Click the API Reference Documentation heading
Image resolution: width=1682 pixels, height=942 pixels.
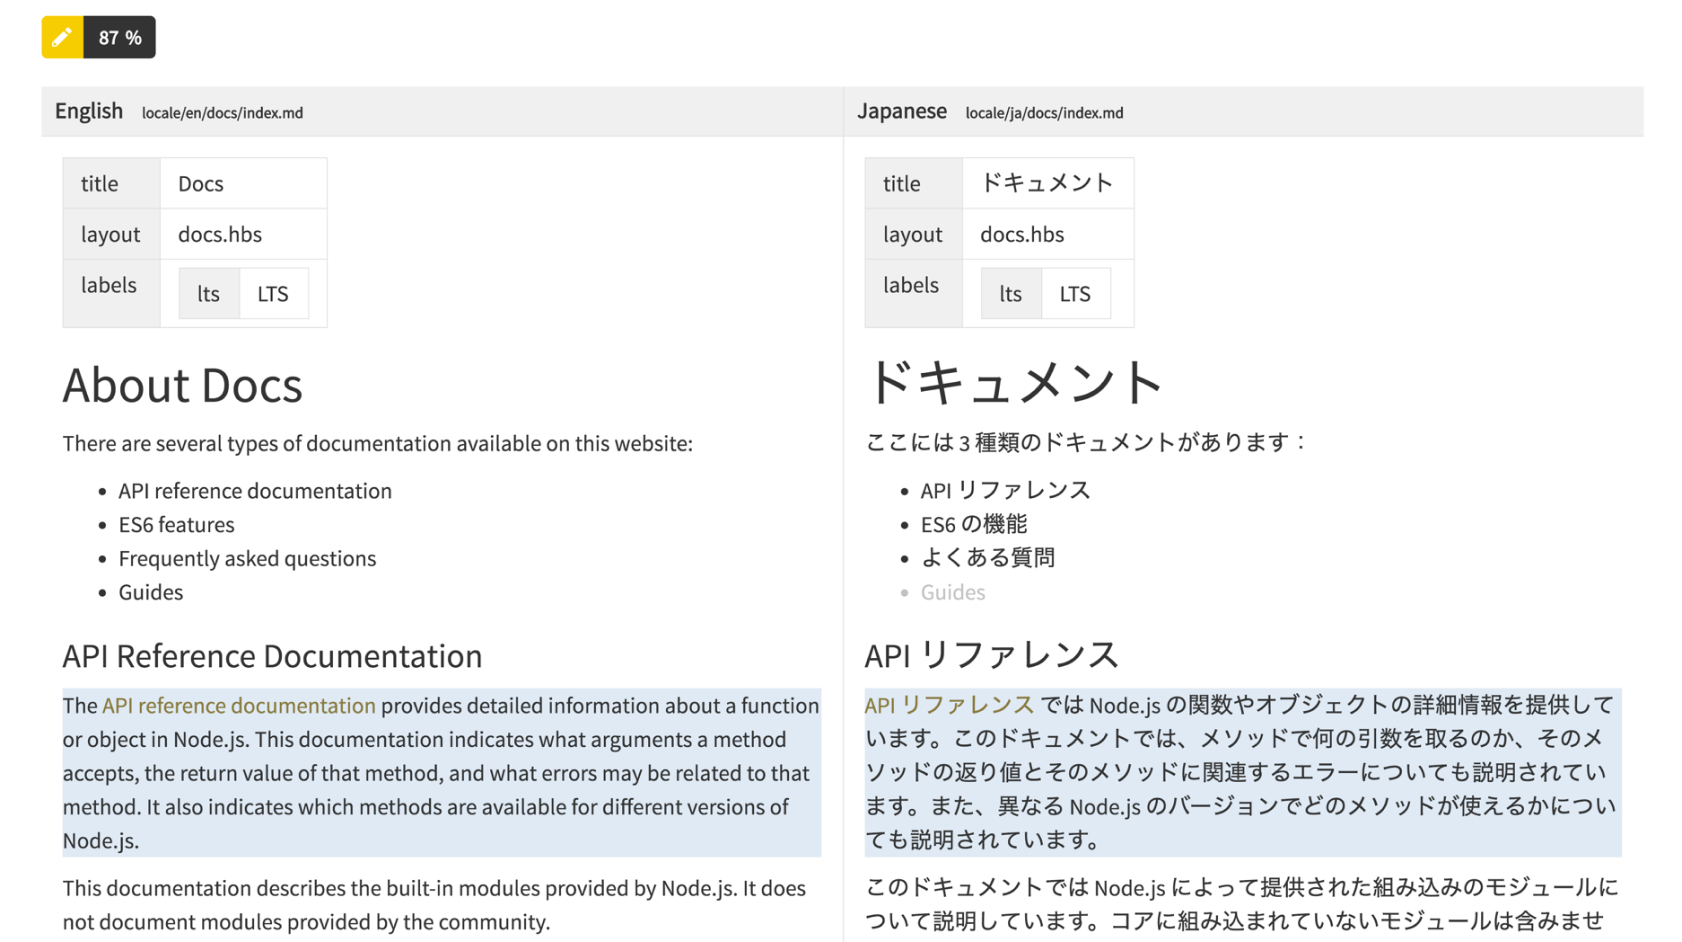272,656
